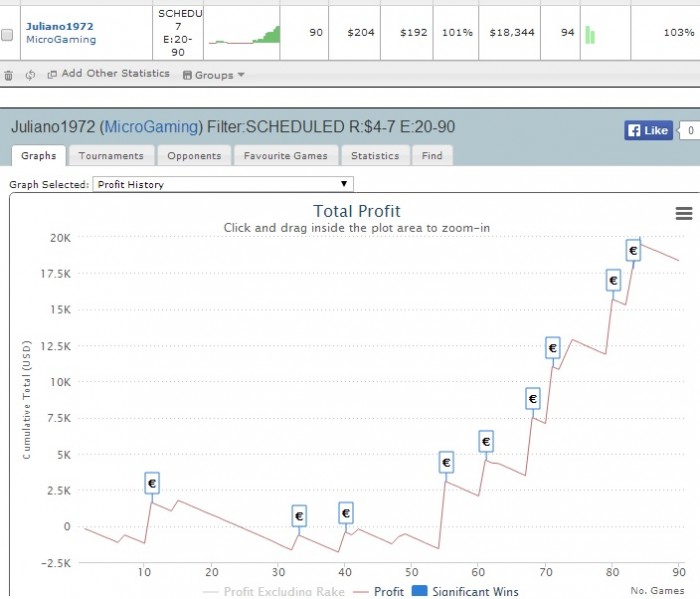The height and width of the screenshot is (599, 700).
Task: Toggle the Significant Wins legend series
Action: pyautogui.click(x=465, y=591)
